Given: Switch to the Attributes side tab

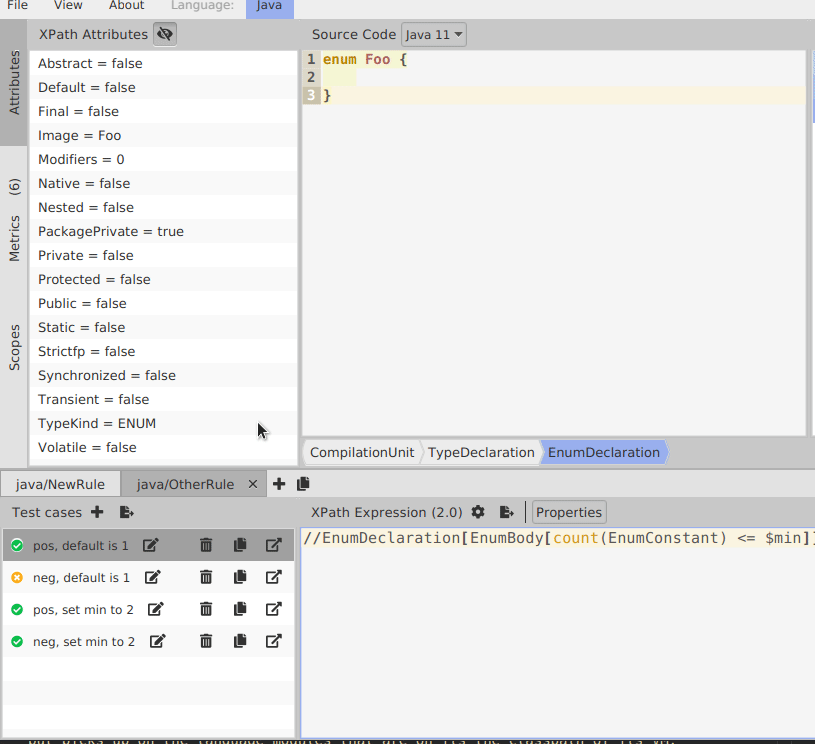Looking at the screenshot, I should (14, 82).
